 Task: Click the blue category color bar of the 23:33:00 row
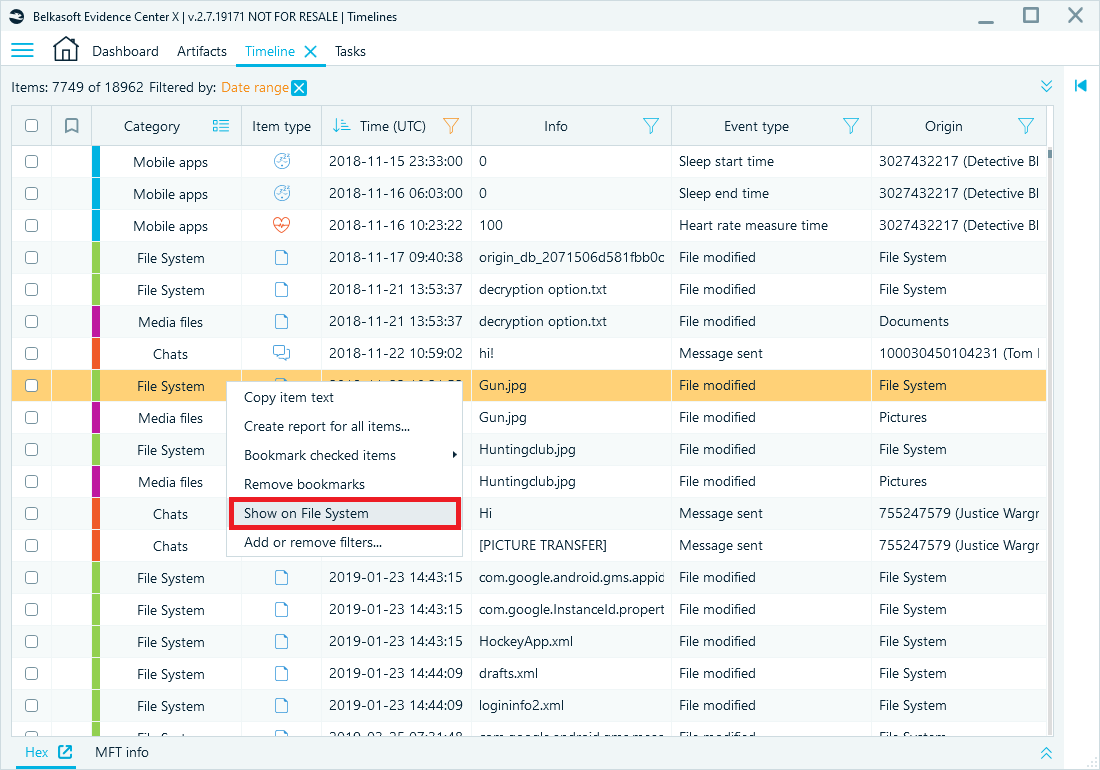coord(96,161)
